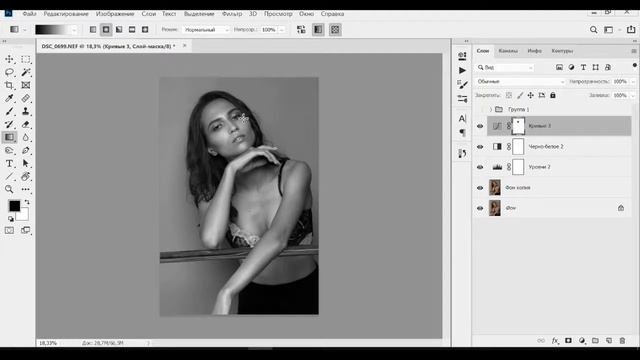Select the Crop tool
The height and width of the screenshot is (360, 640).
(x=9, y=85)
